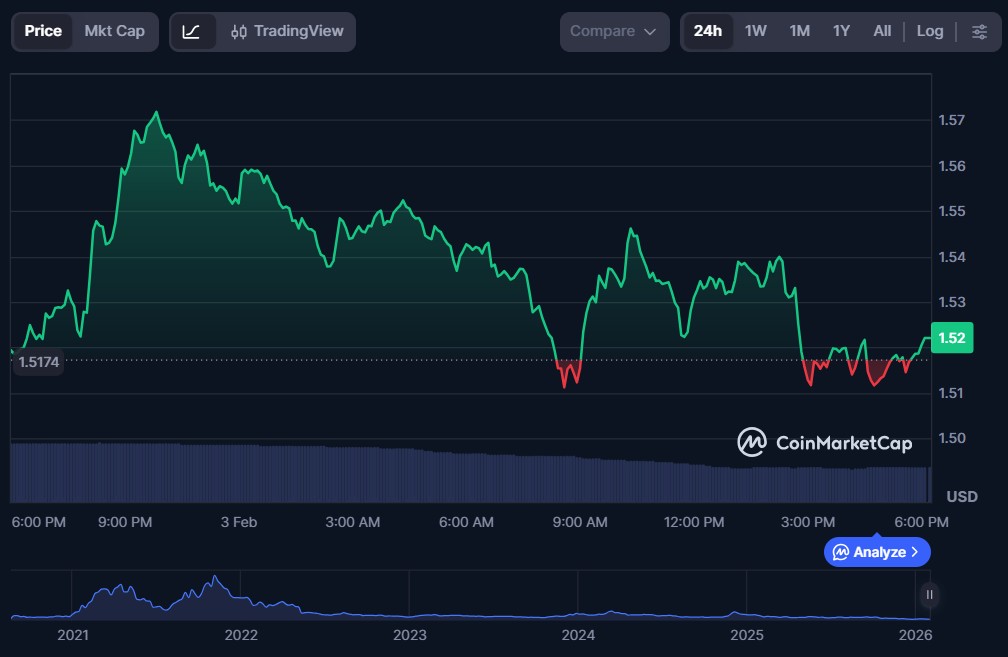Switch chart to Mkt Cap
Screen dimensions: 1008x657
point(114,32)
